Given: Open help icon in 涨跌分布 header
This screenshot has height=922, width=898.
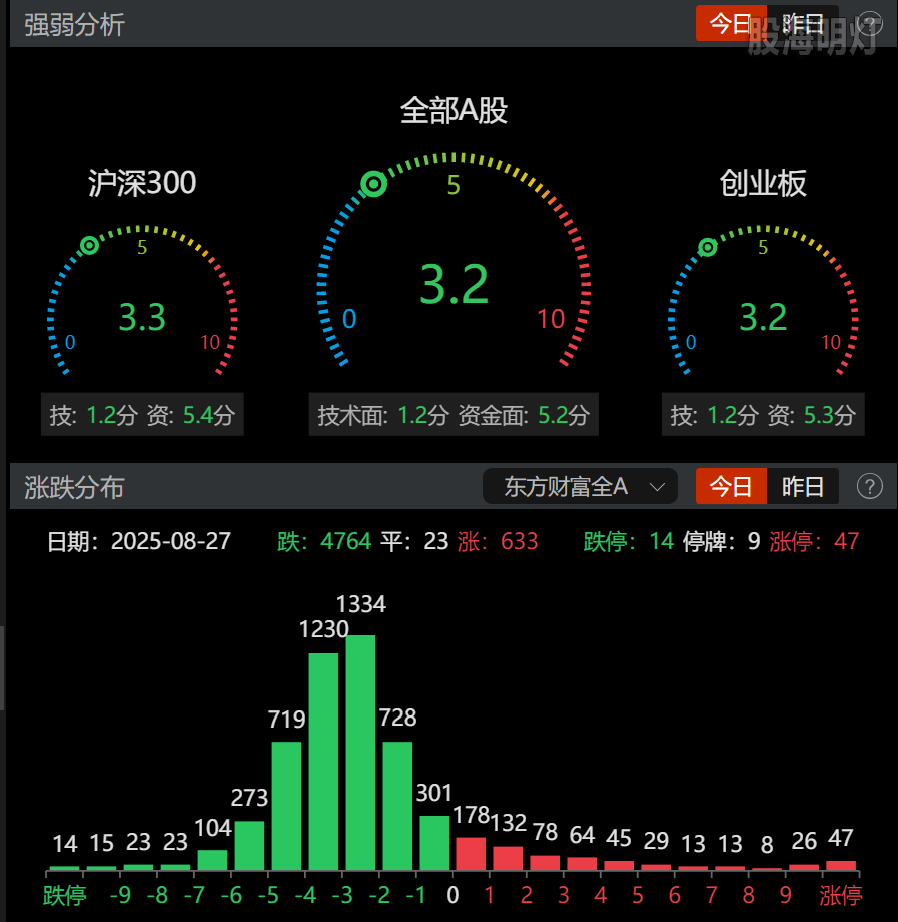Looking at the screenshot, I should 869,486.
